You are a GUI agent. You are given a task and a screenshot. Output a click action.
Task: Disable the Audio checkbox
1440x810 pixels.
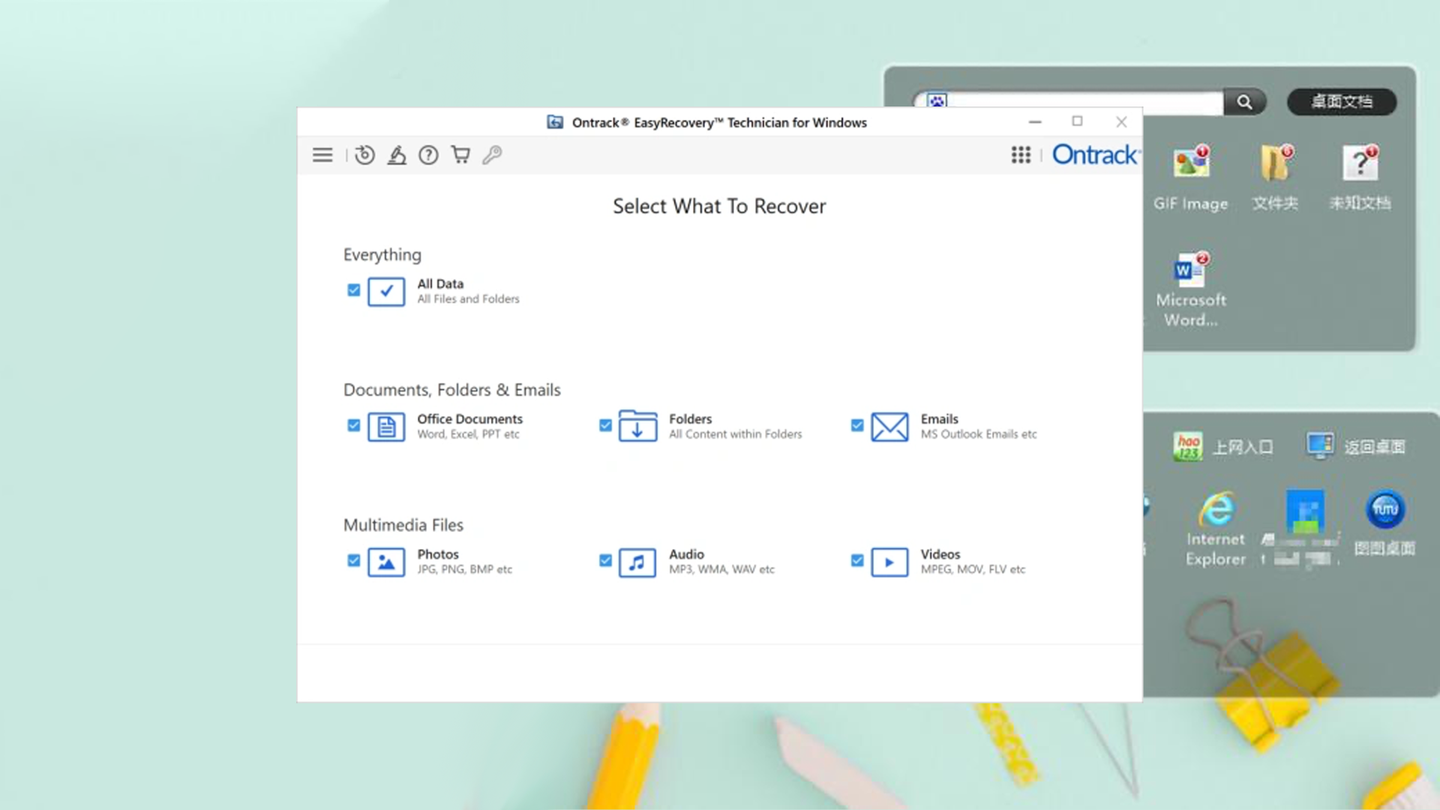click(605, 560)
